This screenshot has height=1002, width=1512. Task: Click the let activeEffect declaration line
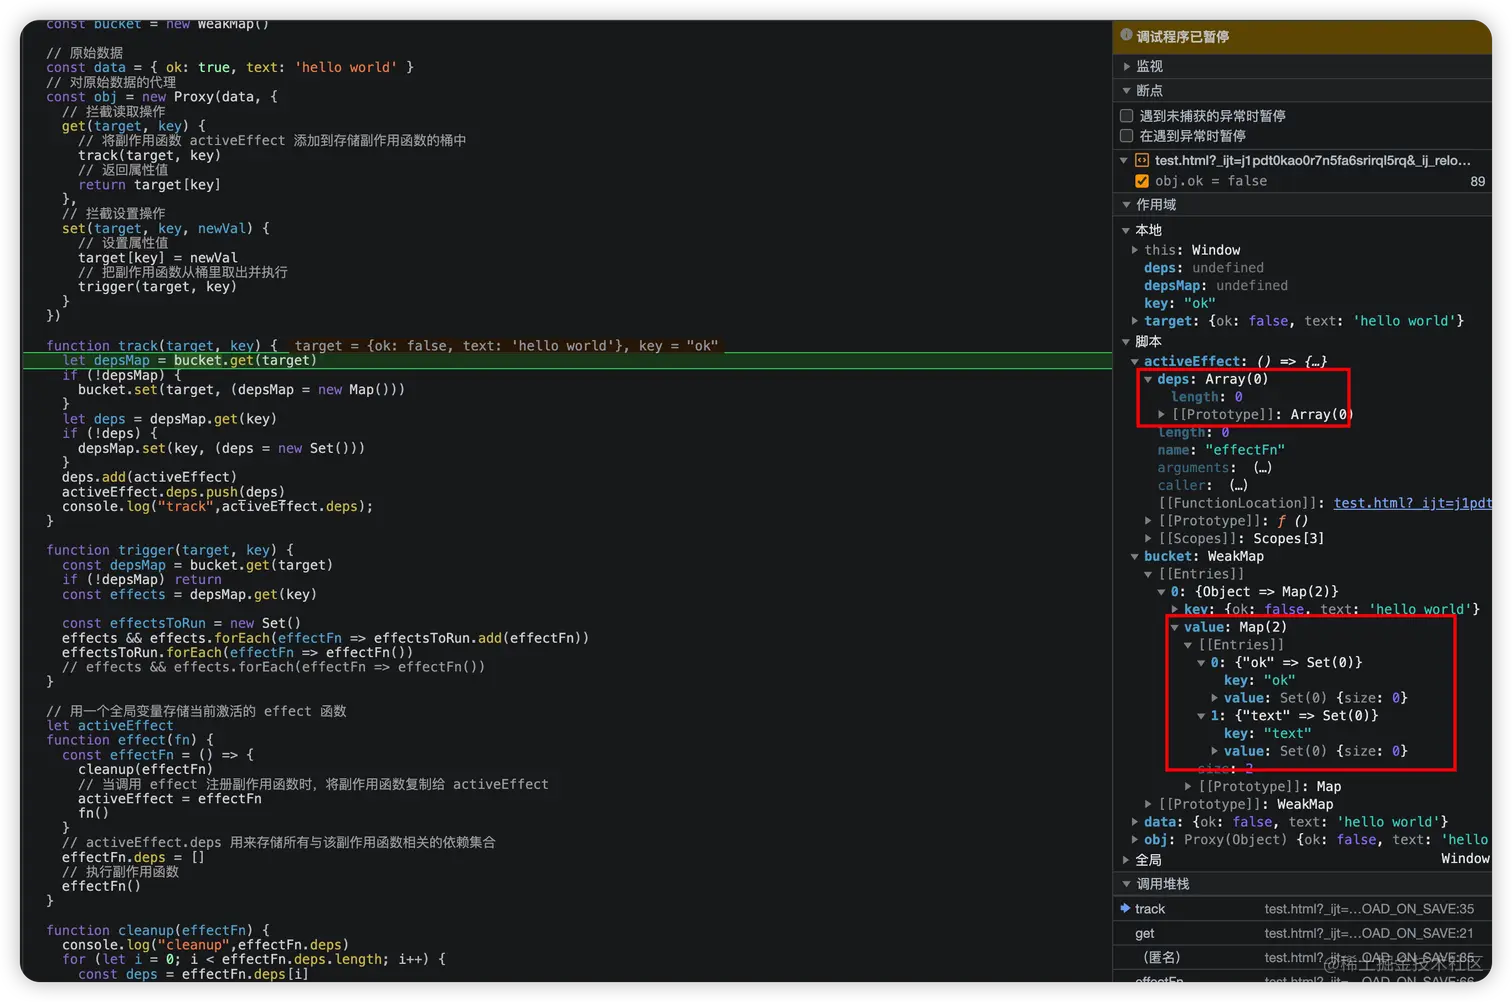pos(110,726)
